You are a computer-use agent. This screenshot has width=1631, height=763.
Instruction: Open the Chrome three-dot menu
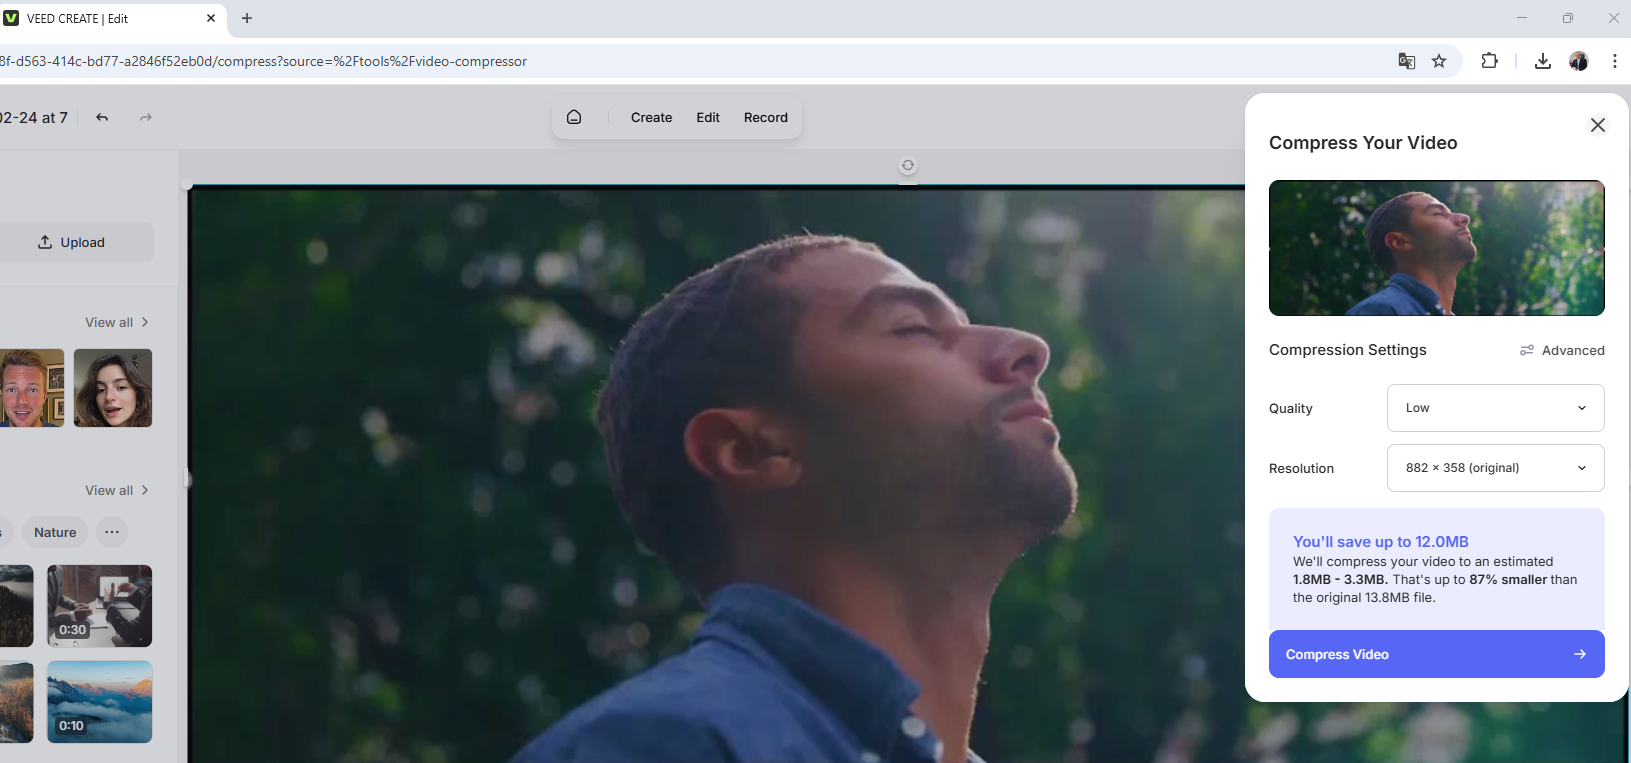(1614, 61)
